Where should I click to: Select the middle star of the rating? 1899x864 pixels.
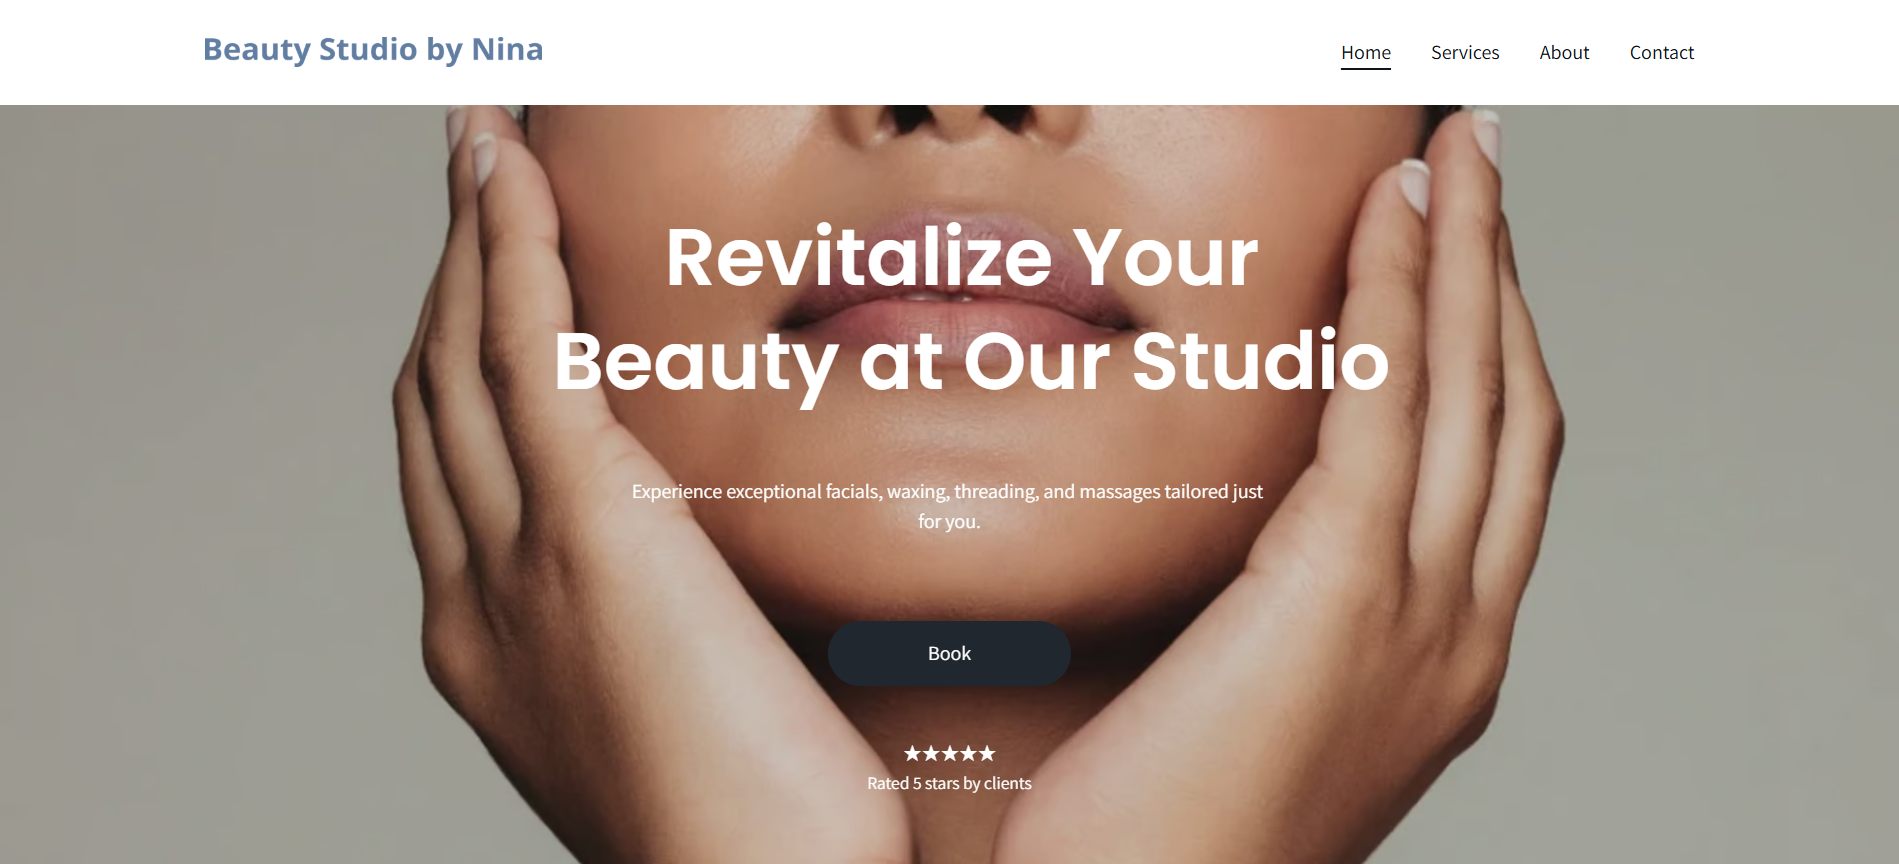click(x=949, y=753)
